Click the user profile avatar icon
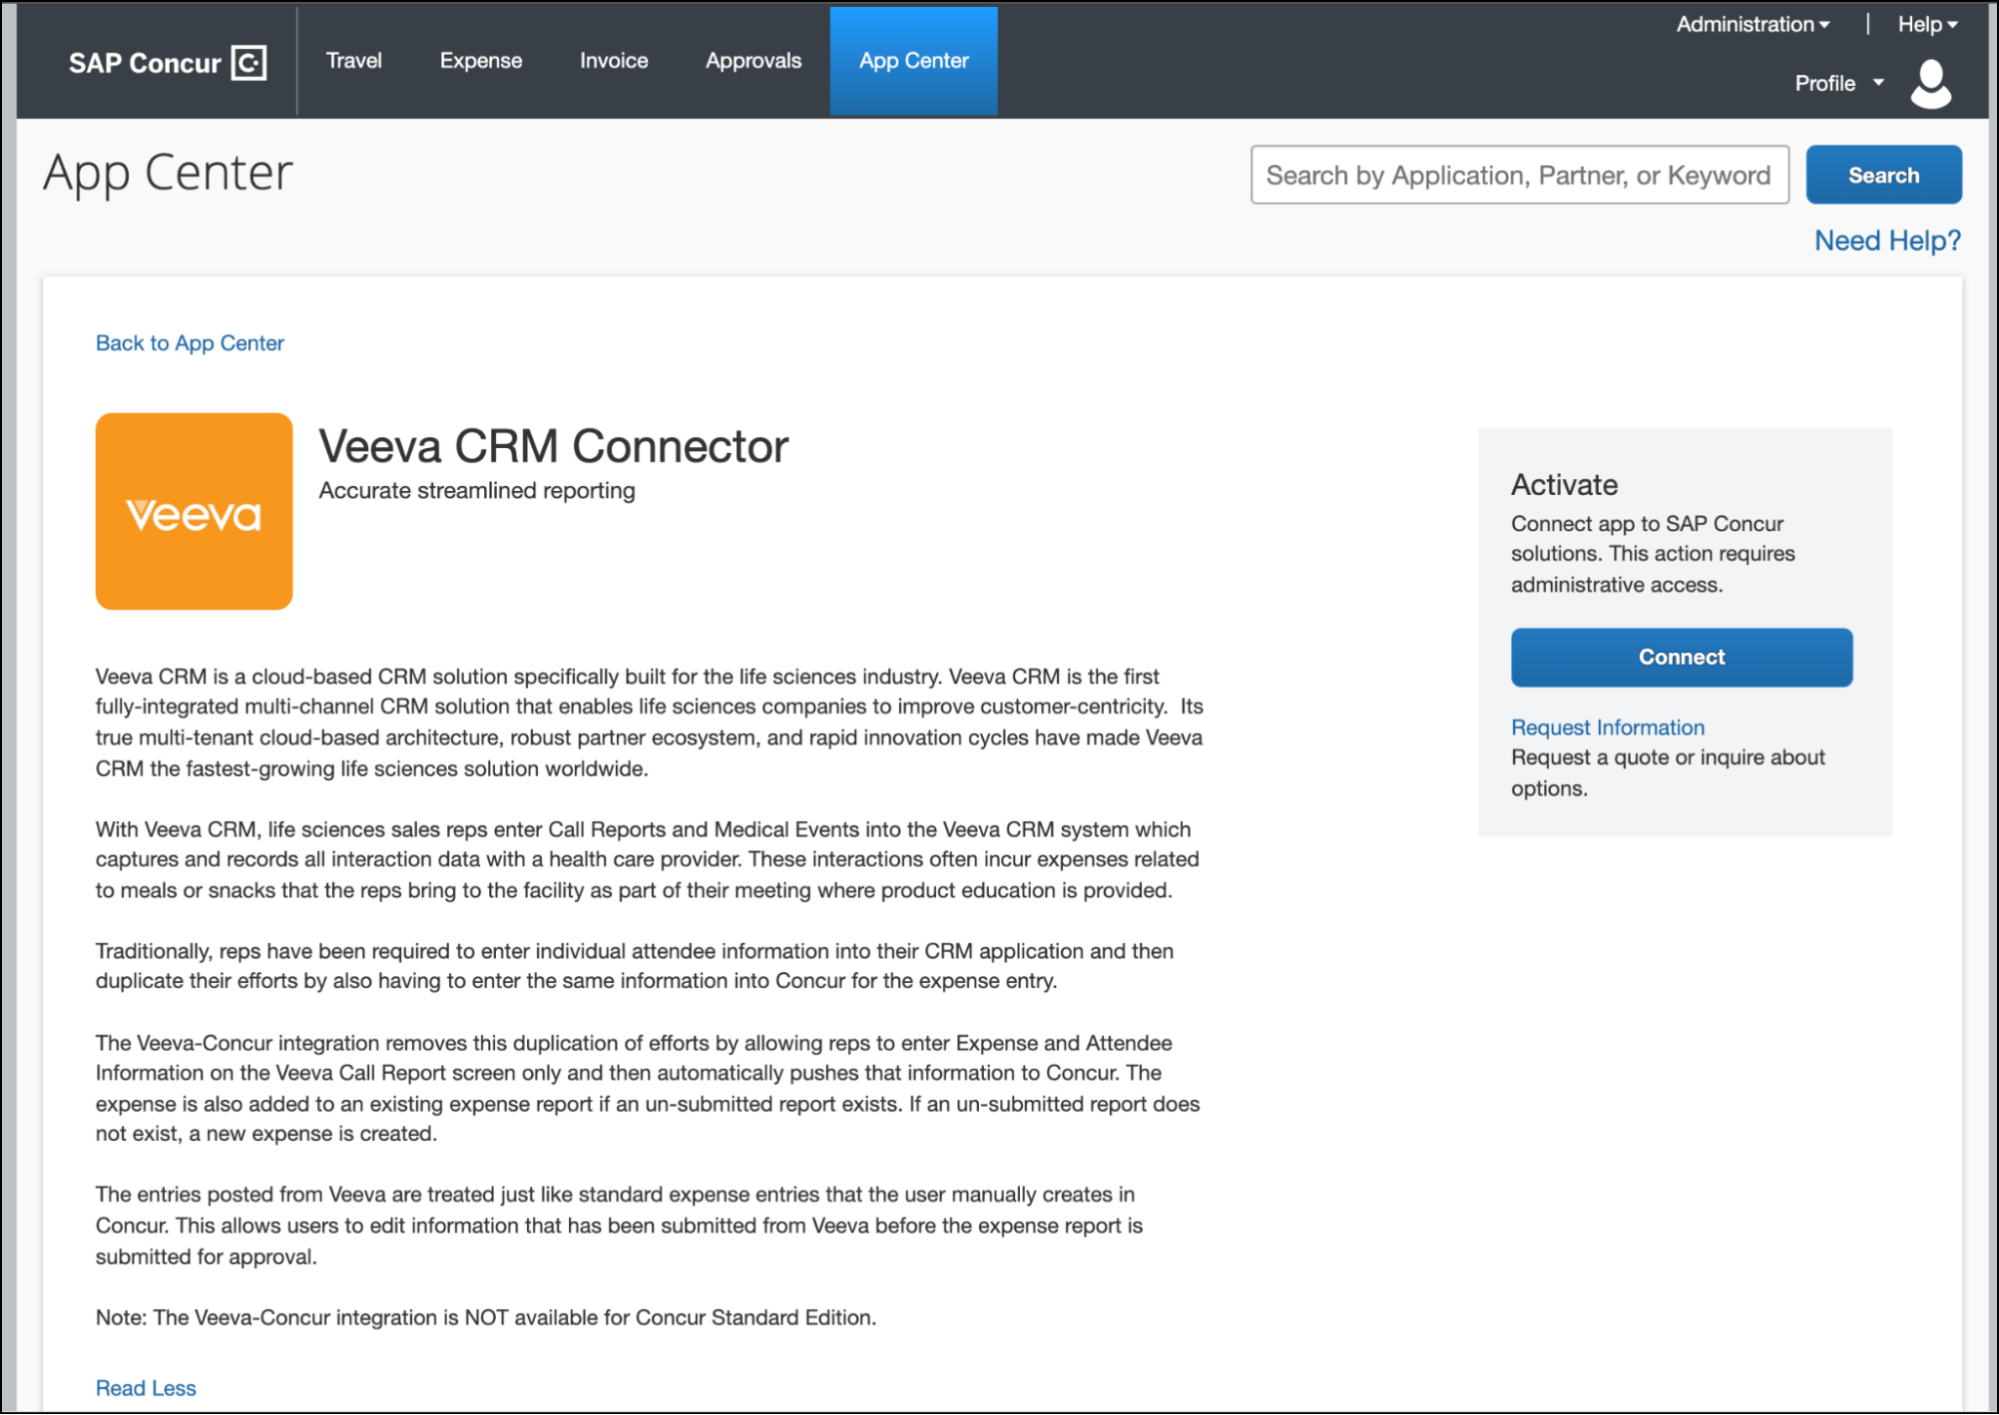1999x1415 pixels. tap(1930, 84)
